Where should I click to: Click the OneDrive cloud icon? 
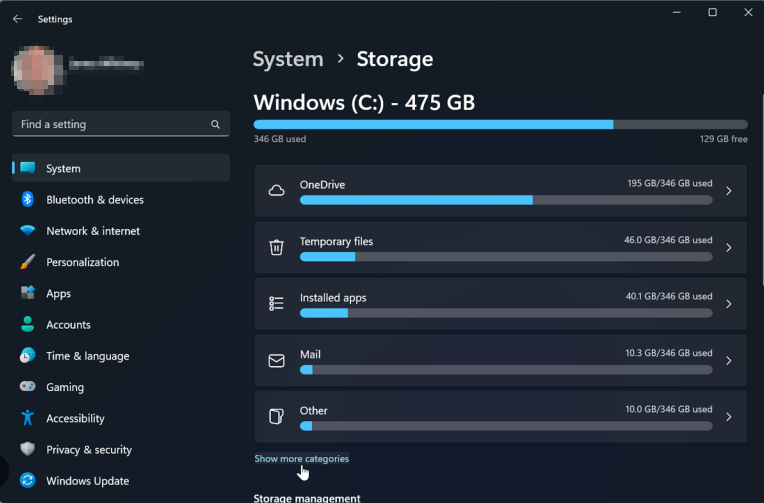pyautogui.click(x=276, y=191)
